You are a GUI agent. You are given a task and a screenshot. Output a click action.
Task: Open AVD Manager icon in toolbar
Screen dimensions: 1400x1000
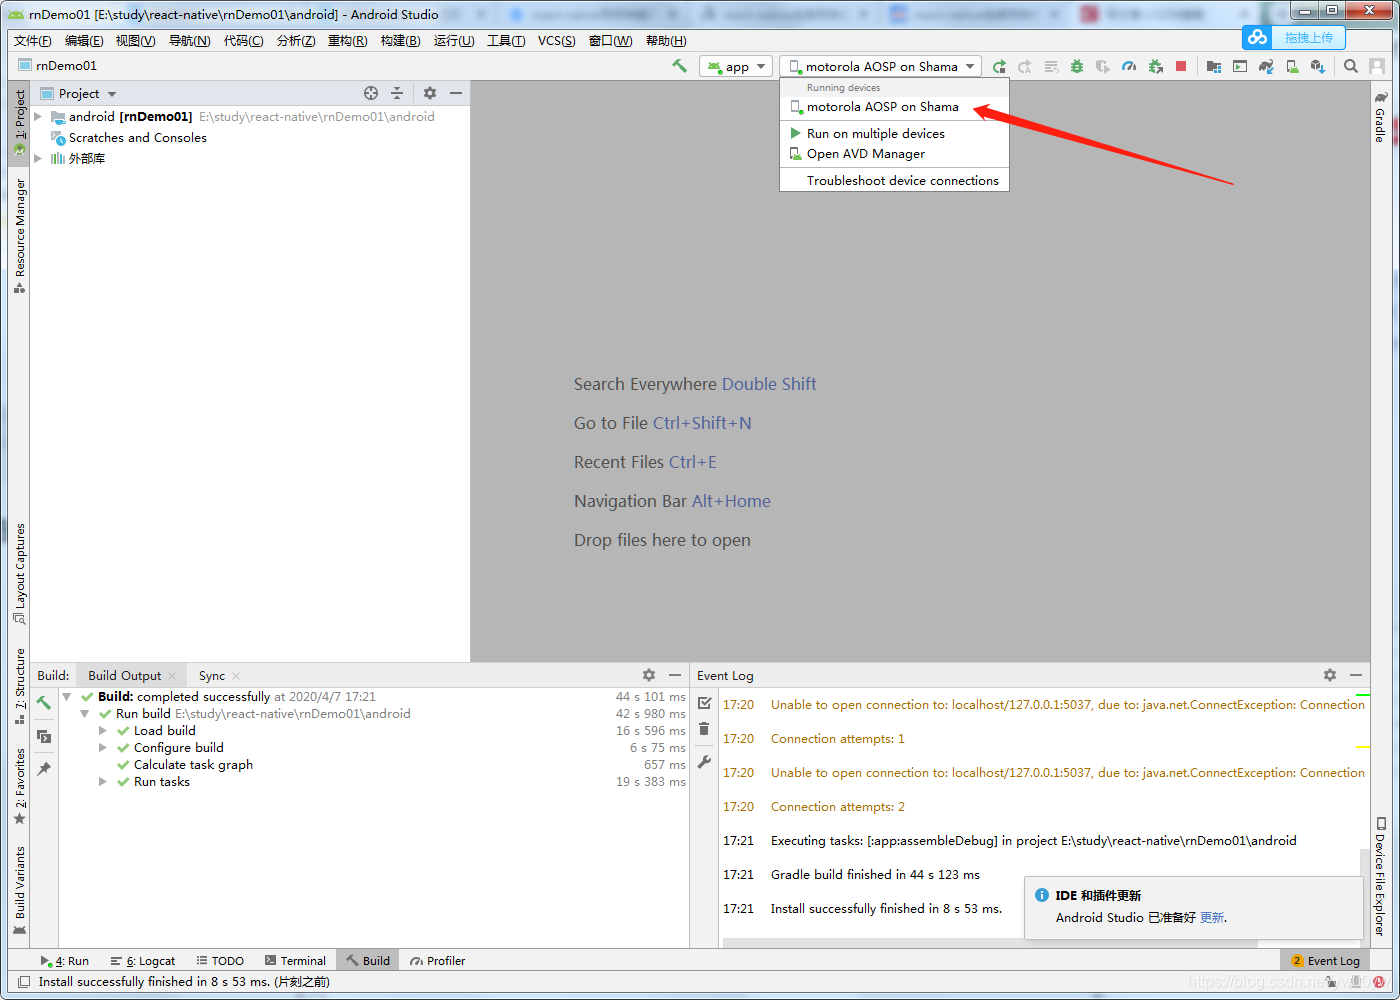[1292, 67]
